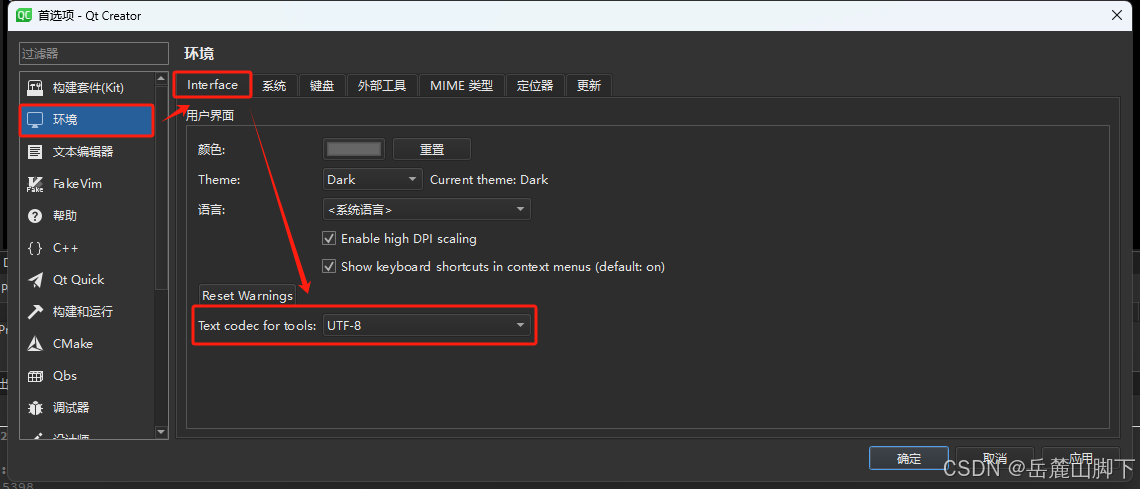
Task: Open Text codec for tools UTF-8 dropdown
Action: coord(426,326)
